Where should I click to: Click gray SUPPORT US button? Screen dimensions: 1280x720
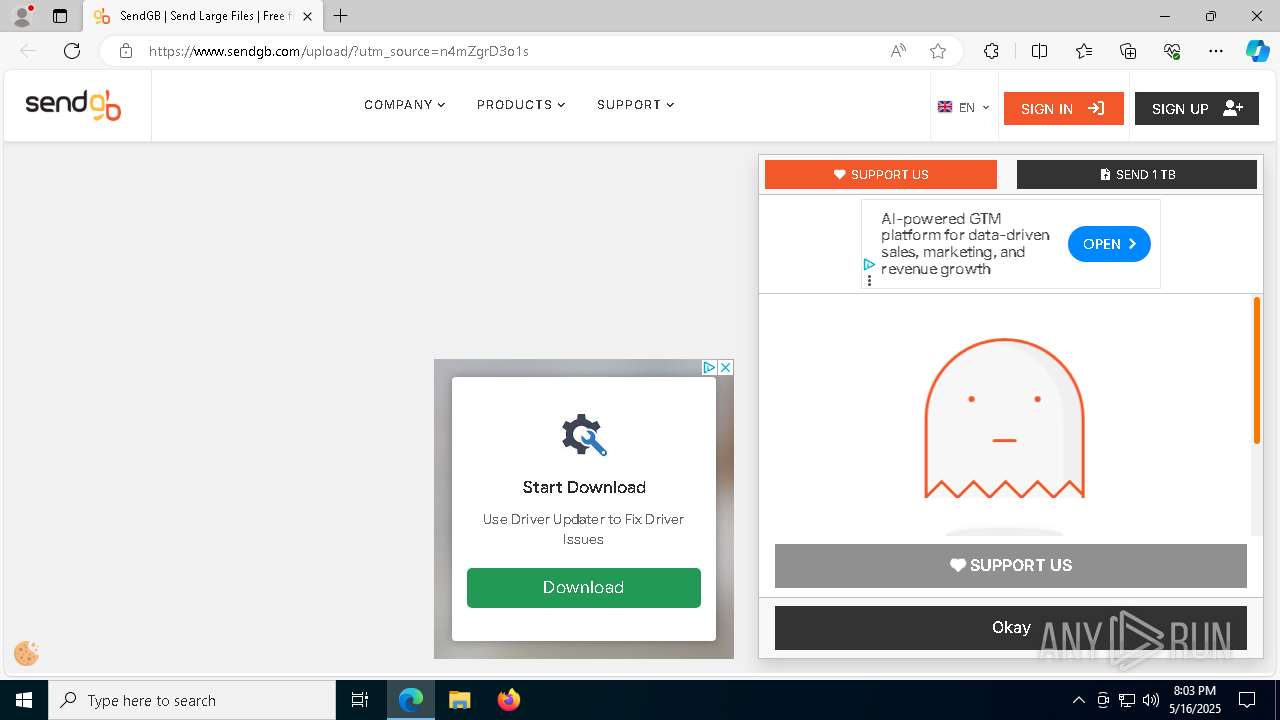pyautogui.click(x=1010, y=565)
